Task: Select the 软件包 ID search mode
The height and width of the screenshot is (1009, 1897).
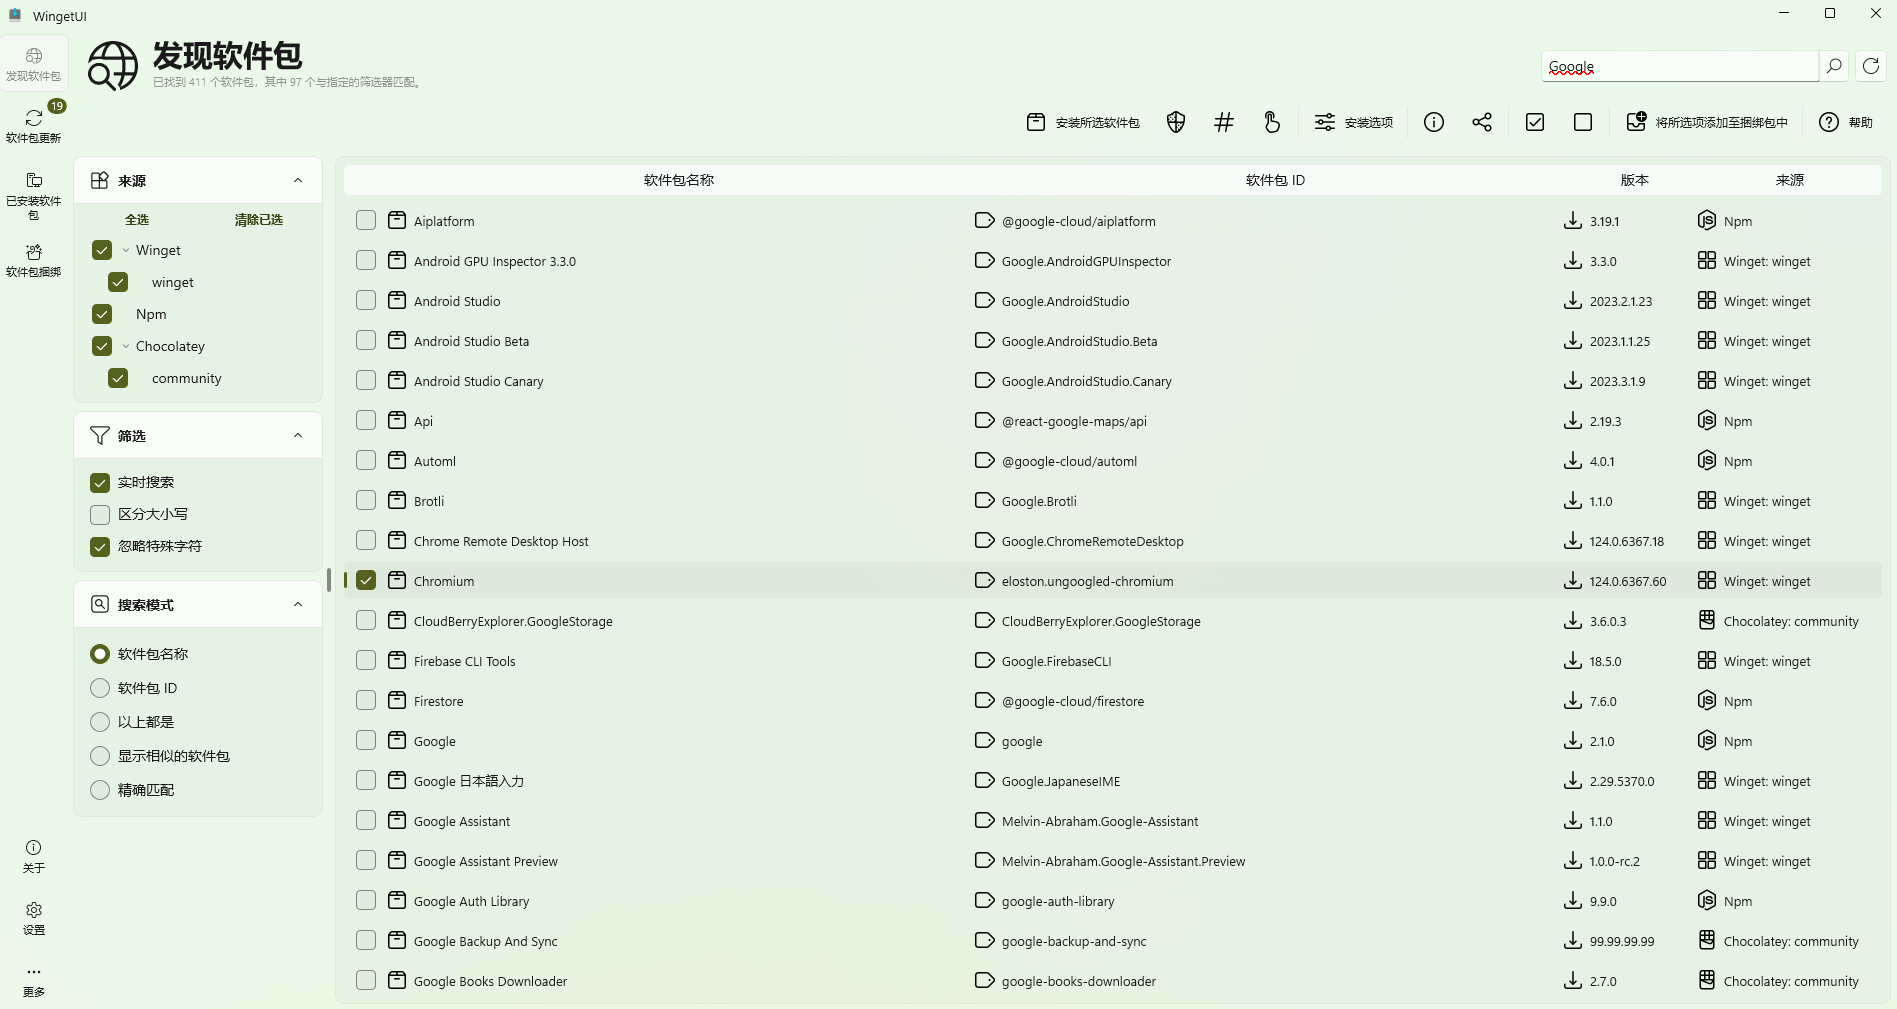Action: coord(100,688)
